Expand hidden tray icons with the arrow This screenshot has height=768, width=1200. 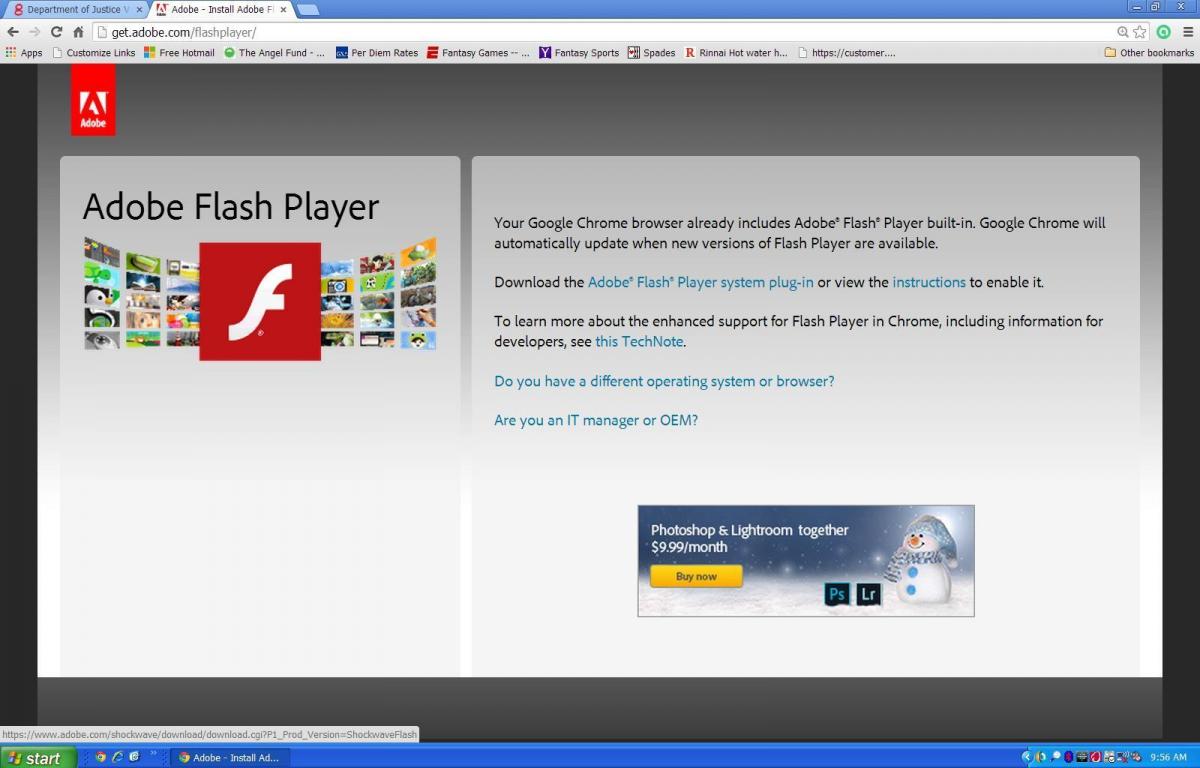point(1026,757)
